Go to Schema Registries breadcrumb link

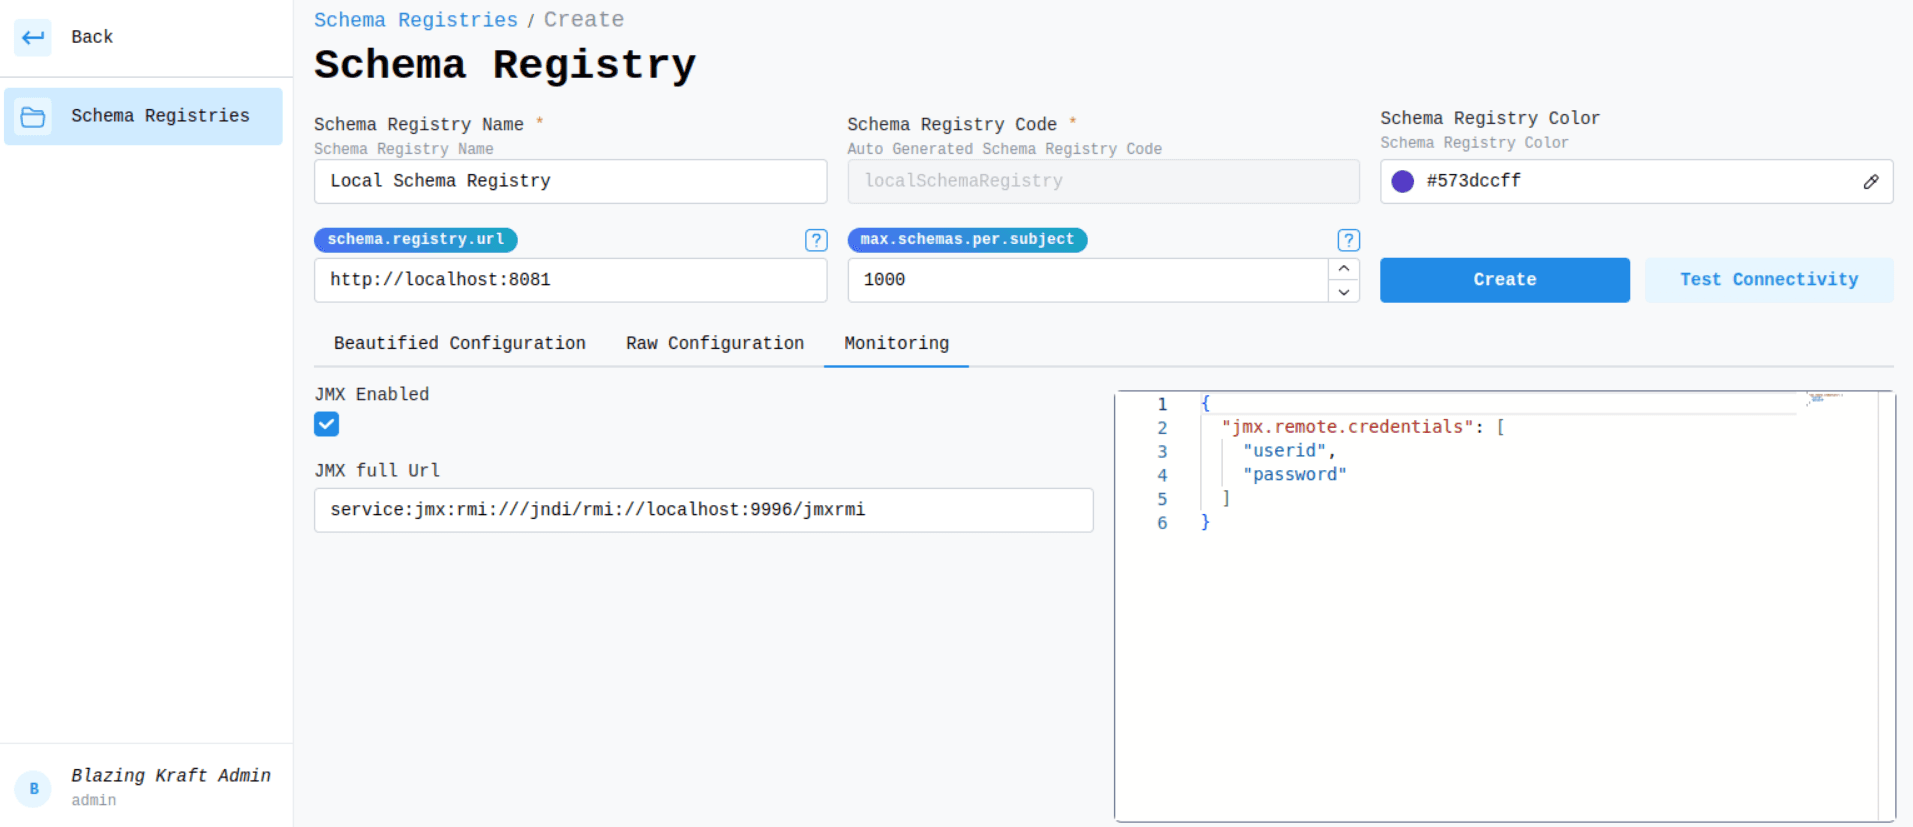click(415, 20)
